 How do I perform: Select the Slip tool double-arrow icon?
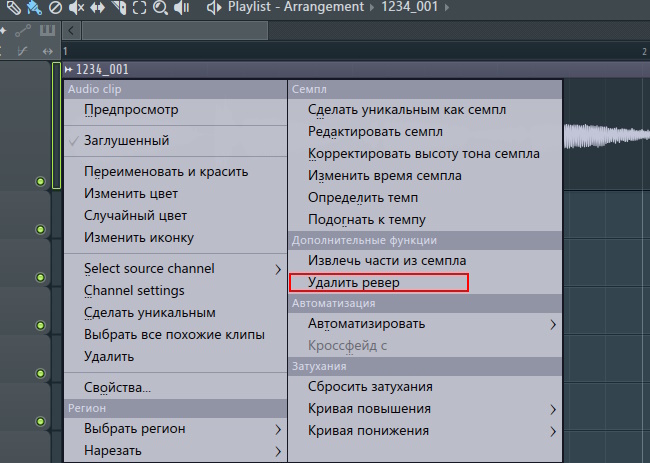(97, 7)
